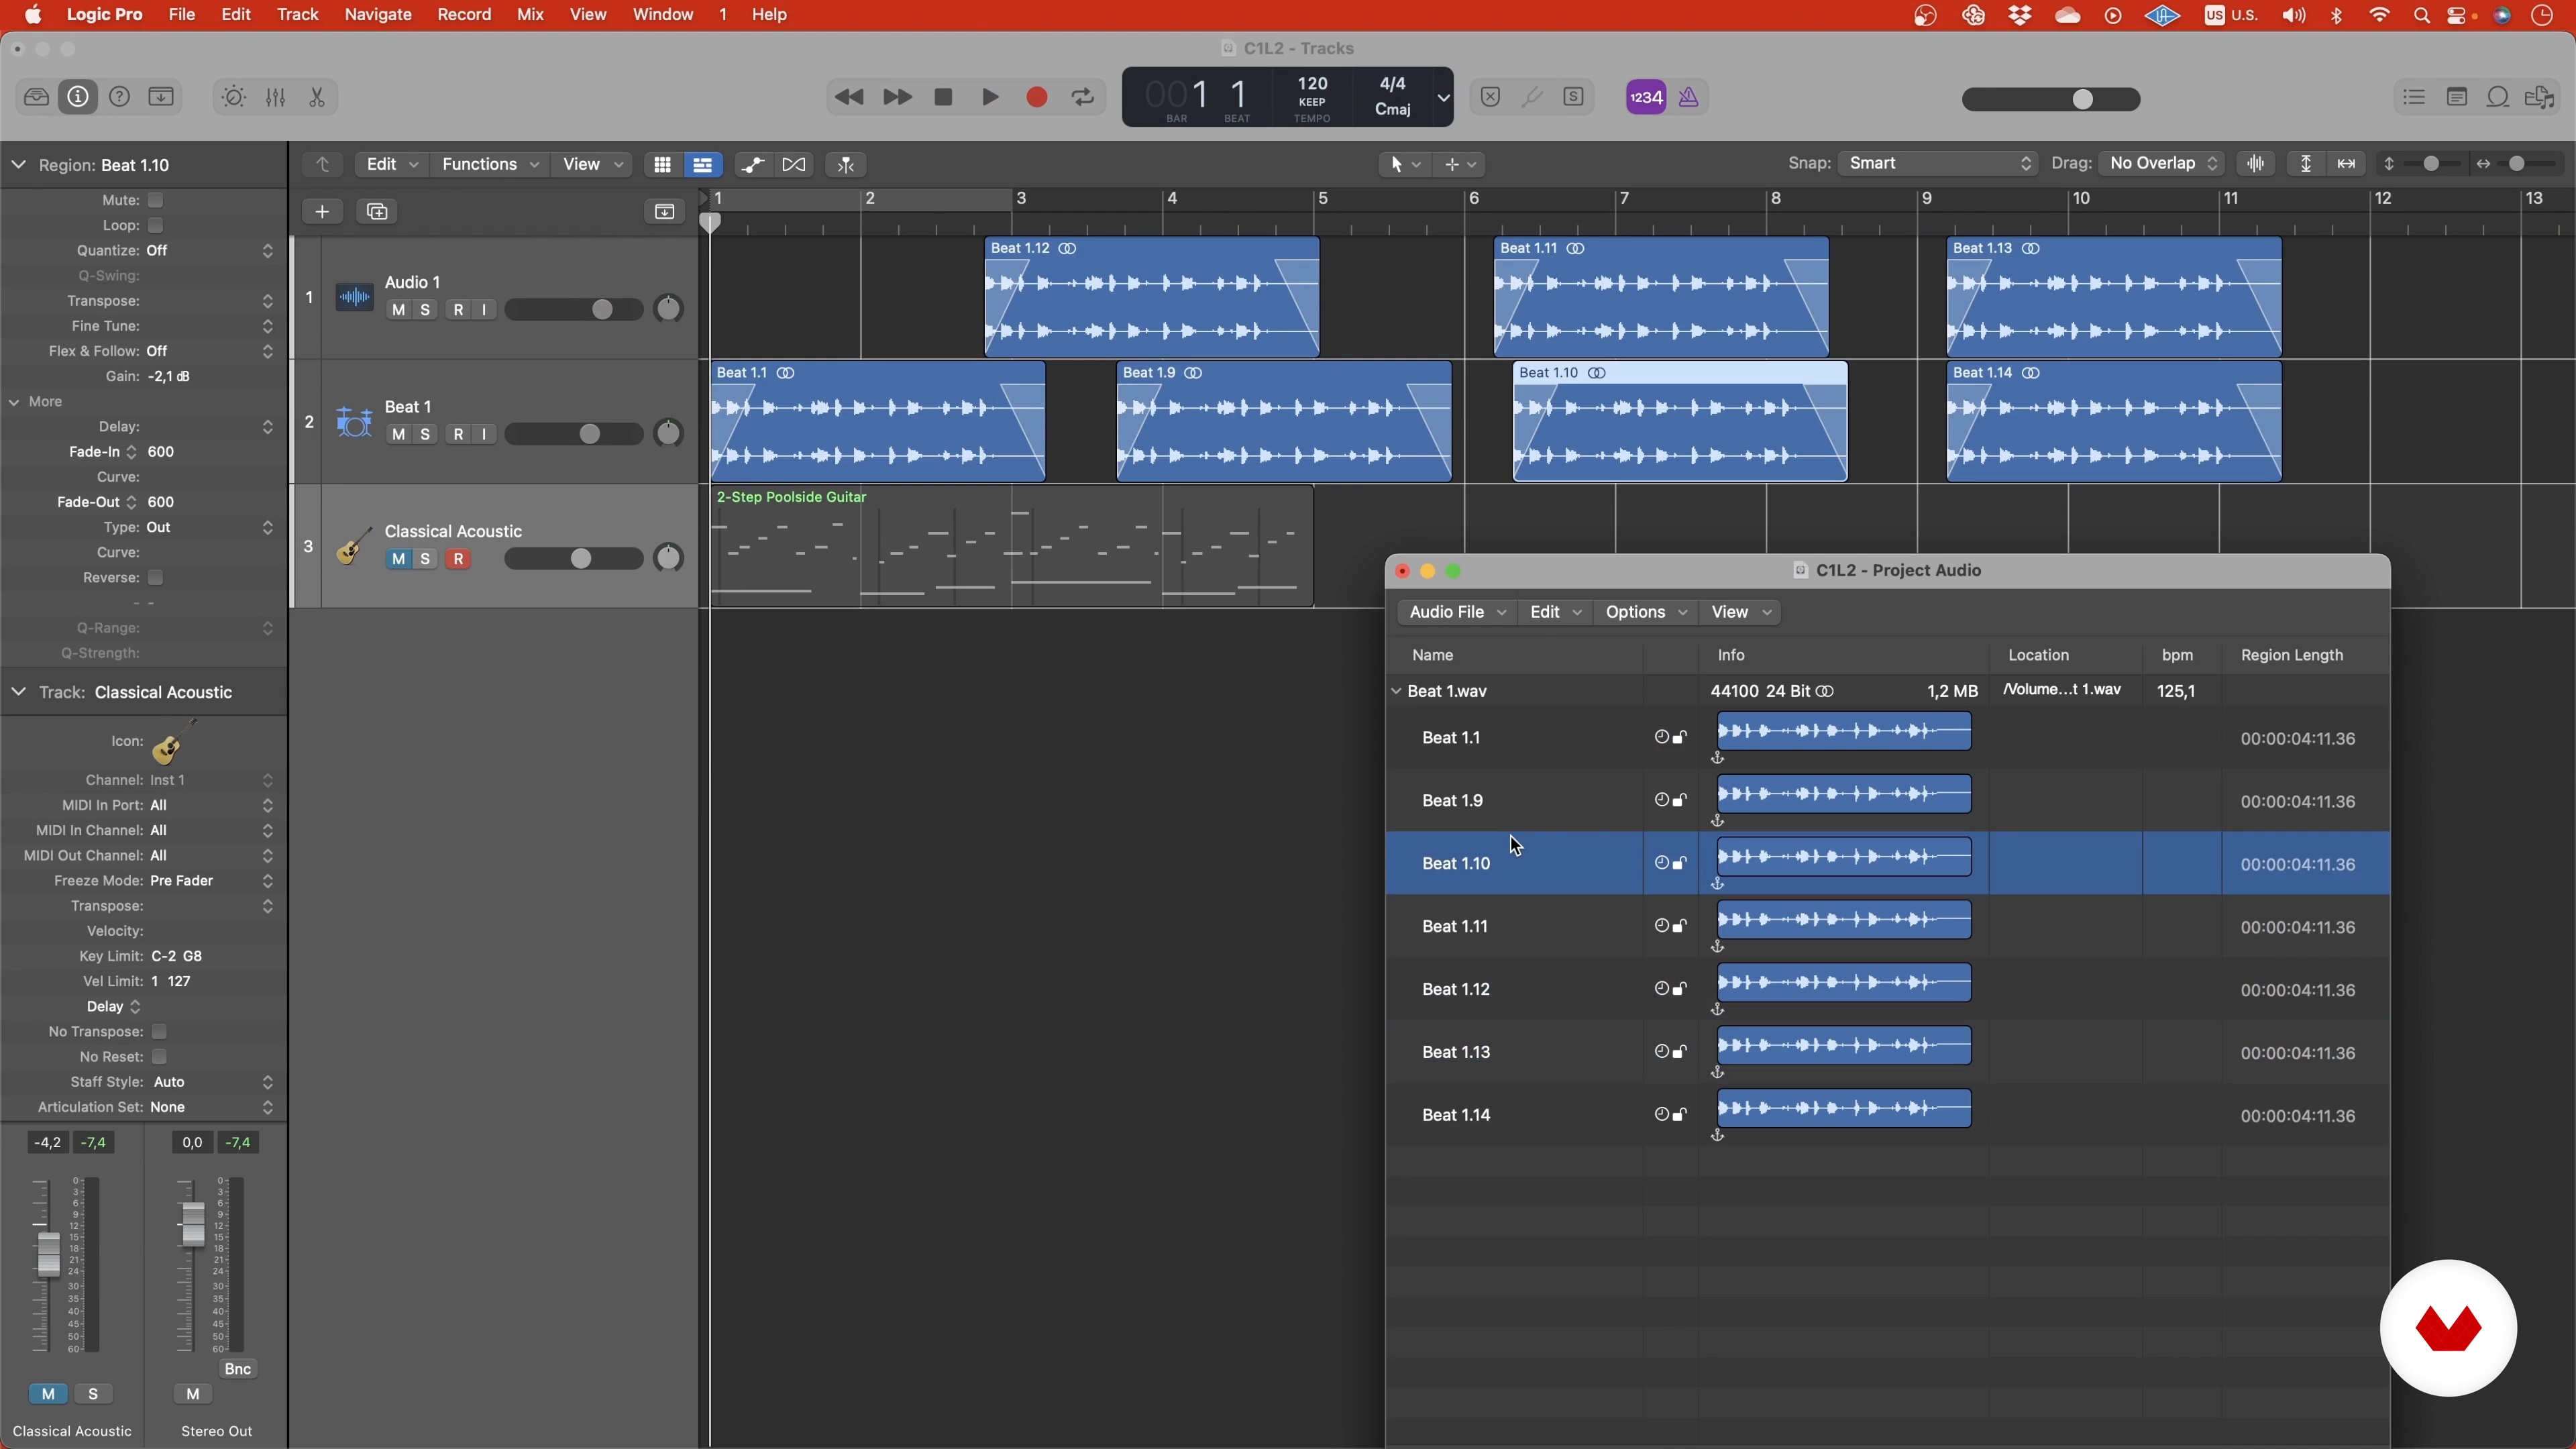The height and width of the screenshot is (1449, 2576).
Task: Open the Freeze Mode dropdown
Action: [x=212, y=881]
